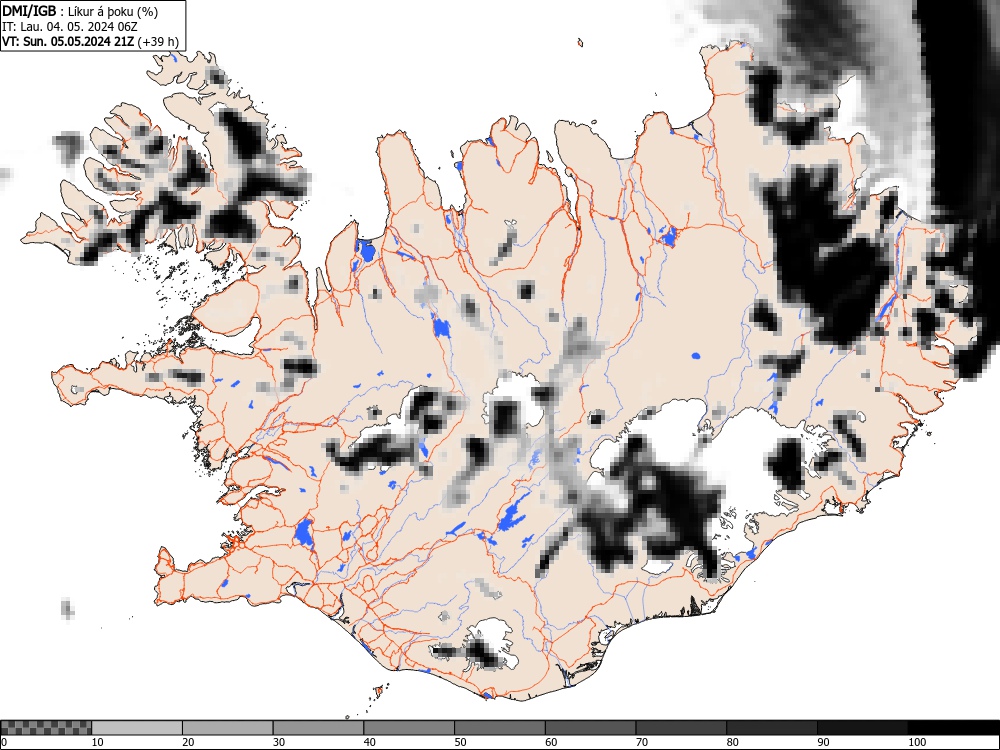The width and height of the screenshot is (1000, 750).
Task: Pick the 40–50% legend swatch
Action: (409, 728)
